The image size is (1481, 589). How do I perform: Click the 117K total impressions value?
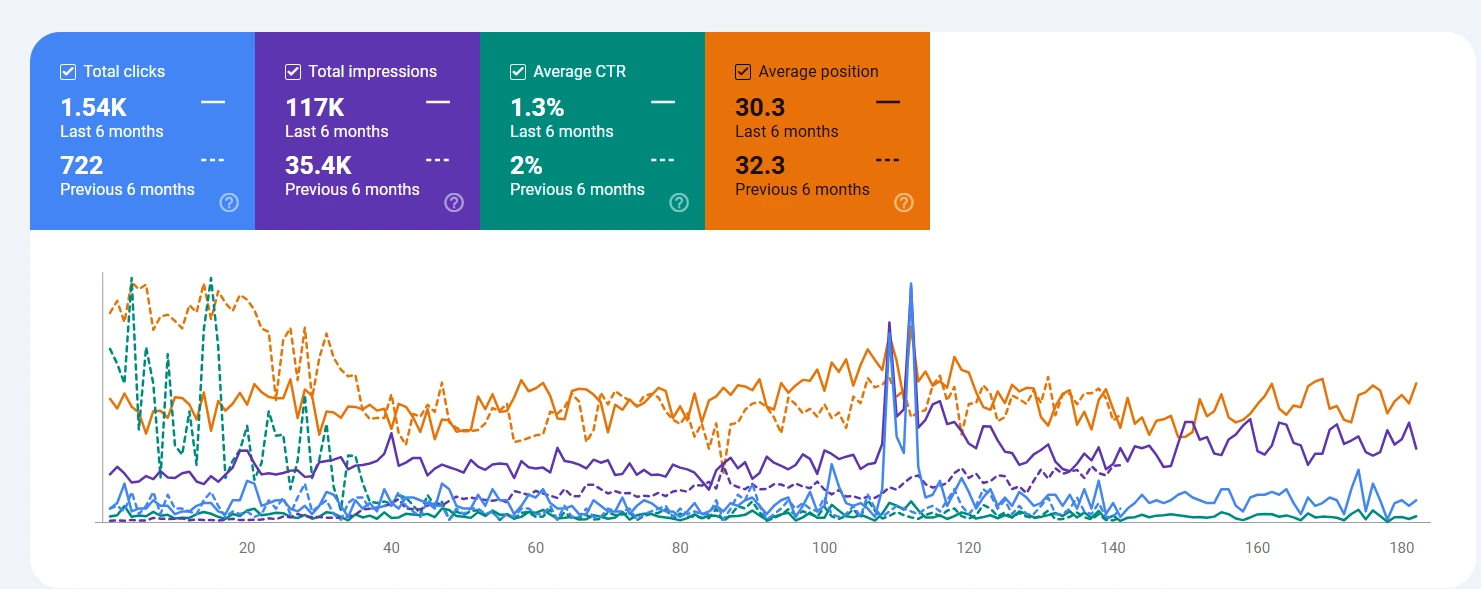tap(315, 108)
